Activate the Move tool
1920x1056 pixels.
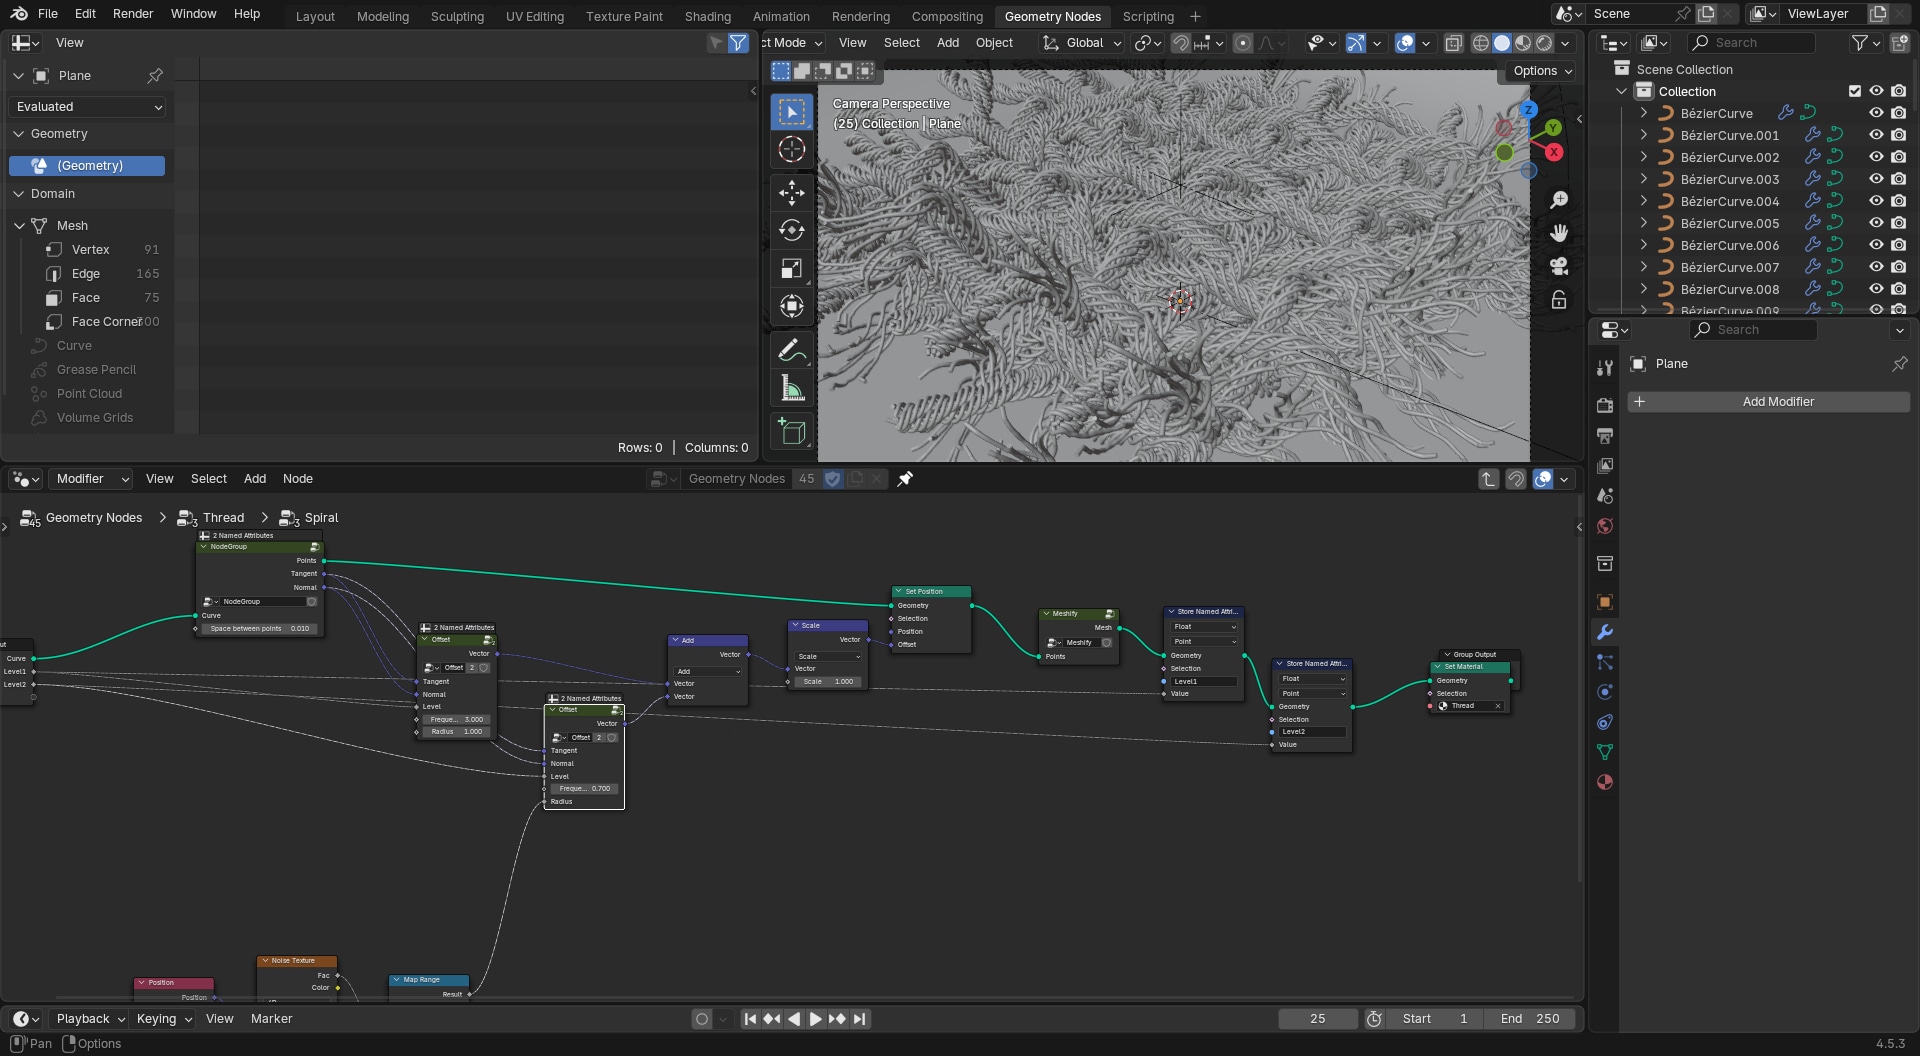(791, 192)
